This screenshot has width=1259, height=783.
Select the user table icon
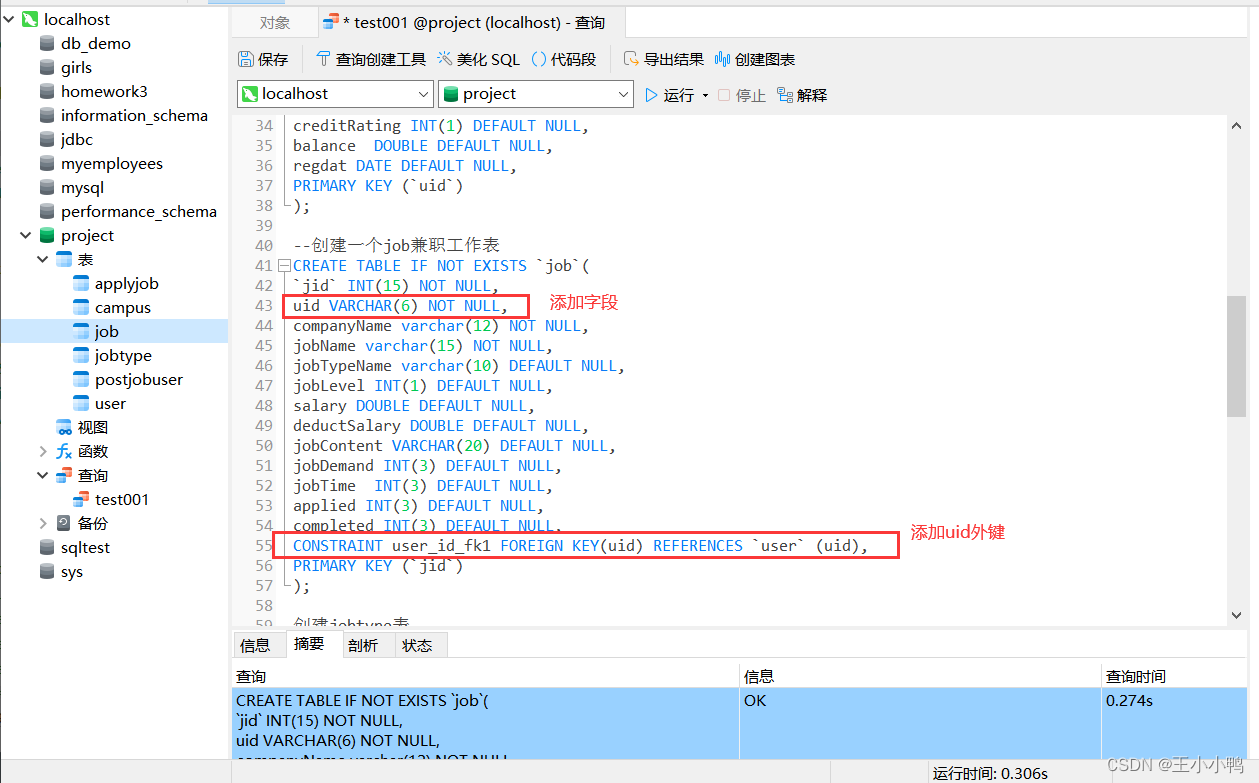tap(81, 403)
